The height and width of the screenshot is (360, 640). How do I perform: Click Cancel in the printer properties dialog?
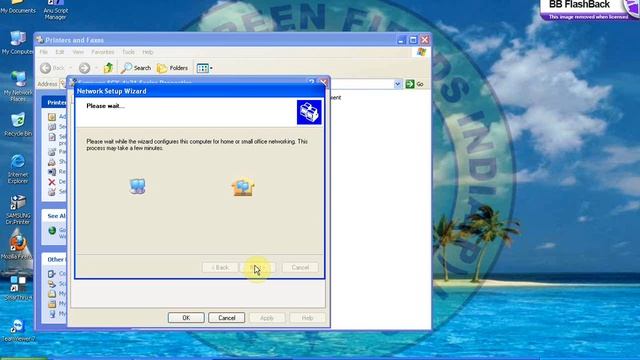227,318
